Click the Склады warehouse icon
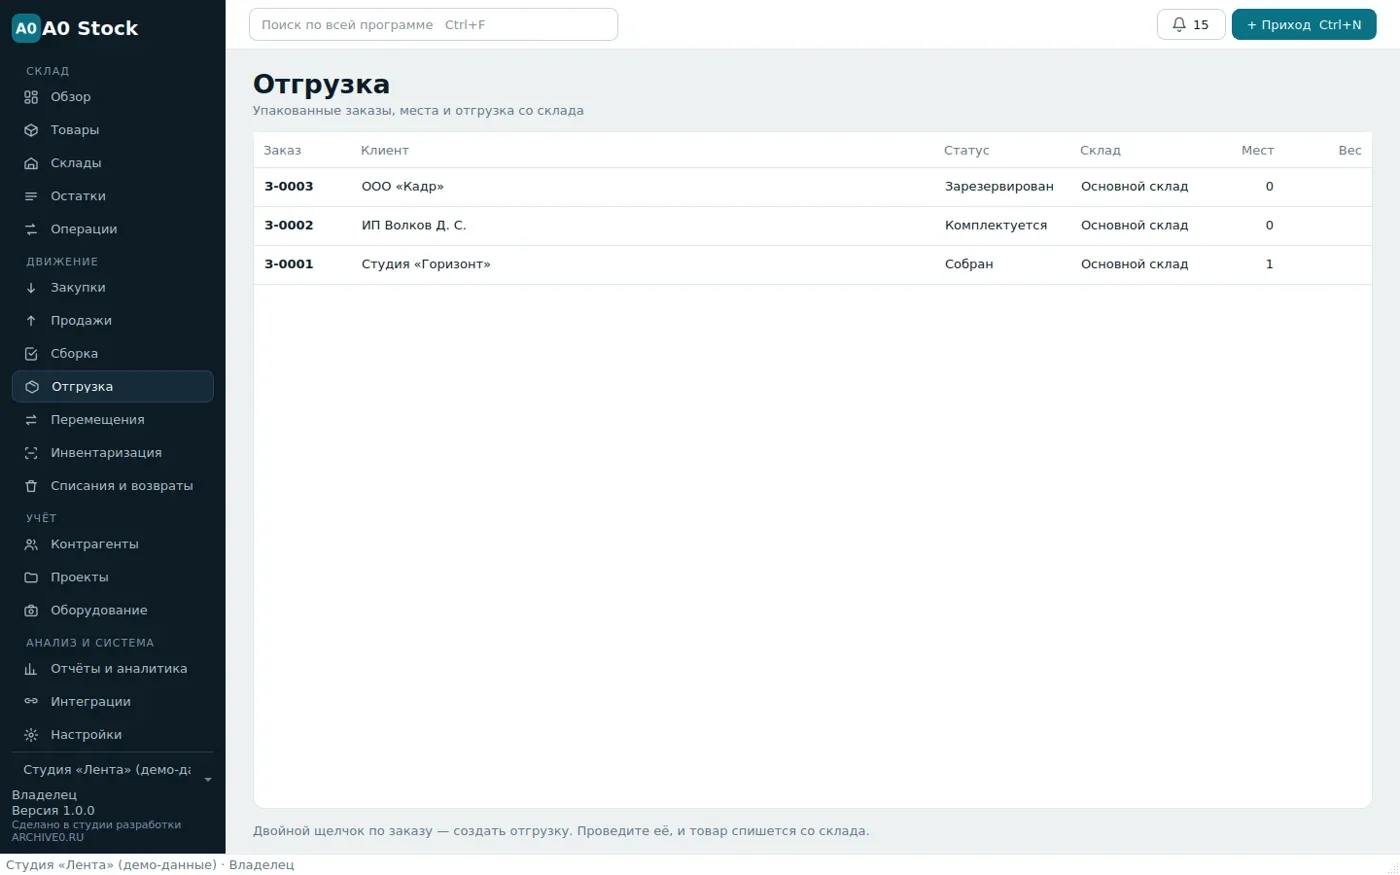This screenshot has width=1400, height=875. point(31,163)
